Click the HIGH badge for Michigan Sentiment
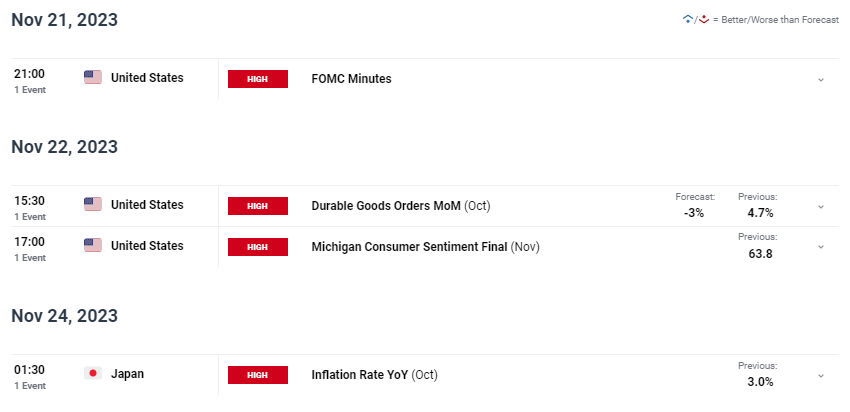This screenshot has height=412, width=850. 257,247
